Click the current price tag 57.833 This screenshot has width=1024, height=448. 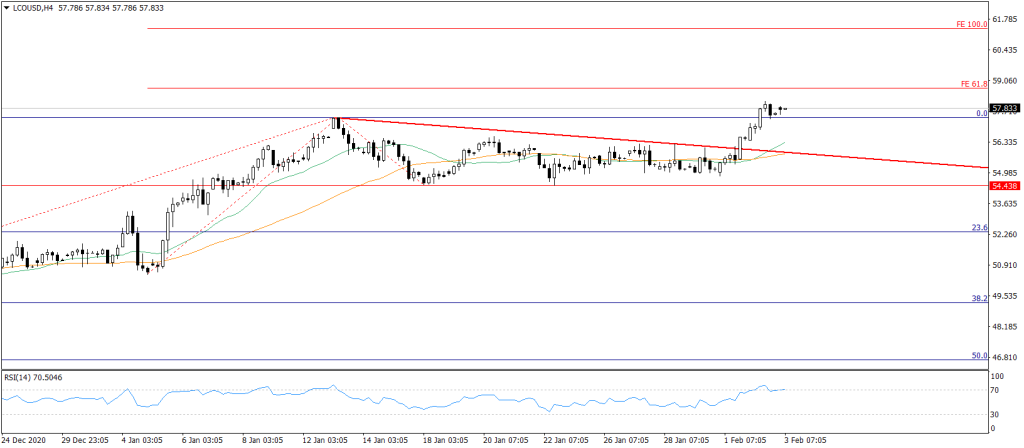point(1004,108)
